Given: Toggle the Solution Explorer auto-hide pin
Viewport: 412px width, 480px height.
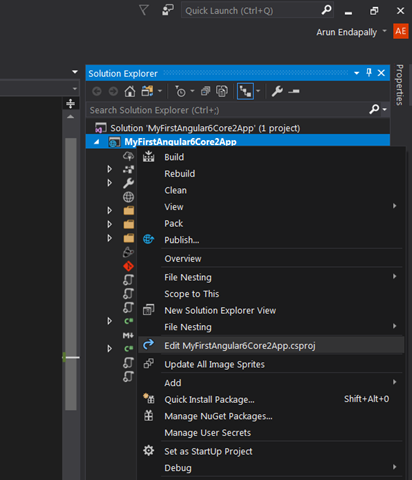Looking at the screenshot, I should 369,73.
